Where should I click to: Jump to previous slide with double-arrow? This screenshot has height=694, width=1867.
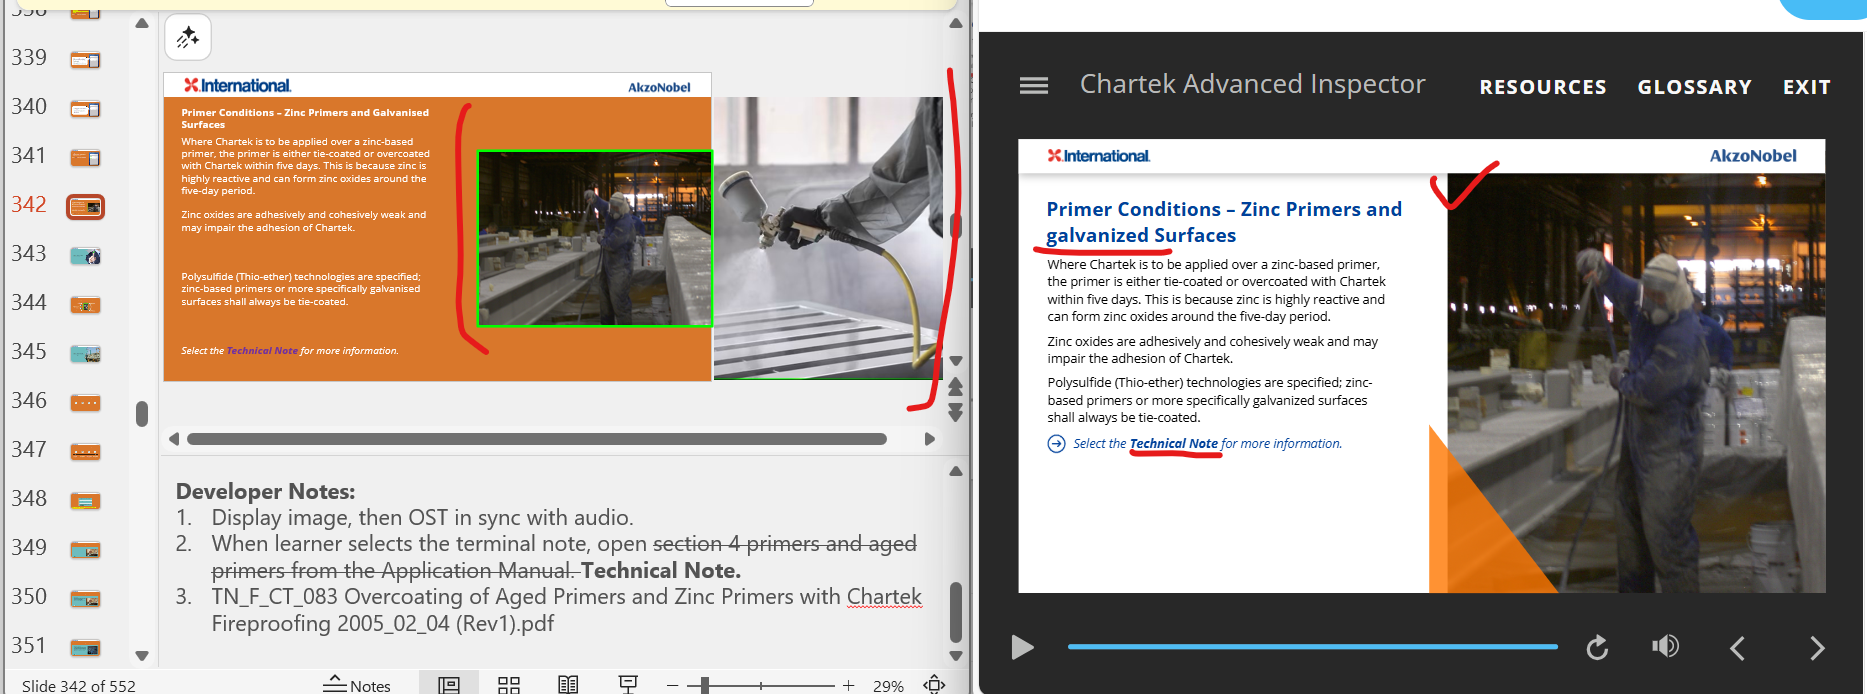tap(955, 387)
